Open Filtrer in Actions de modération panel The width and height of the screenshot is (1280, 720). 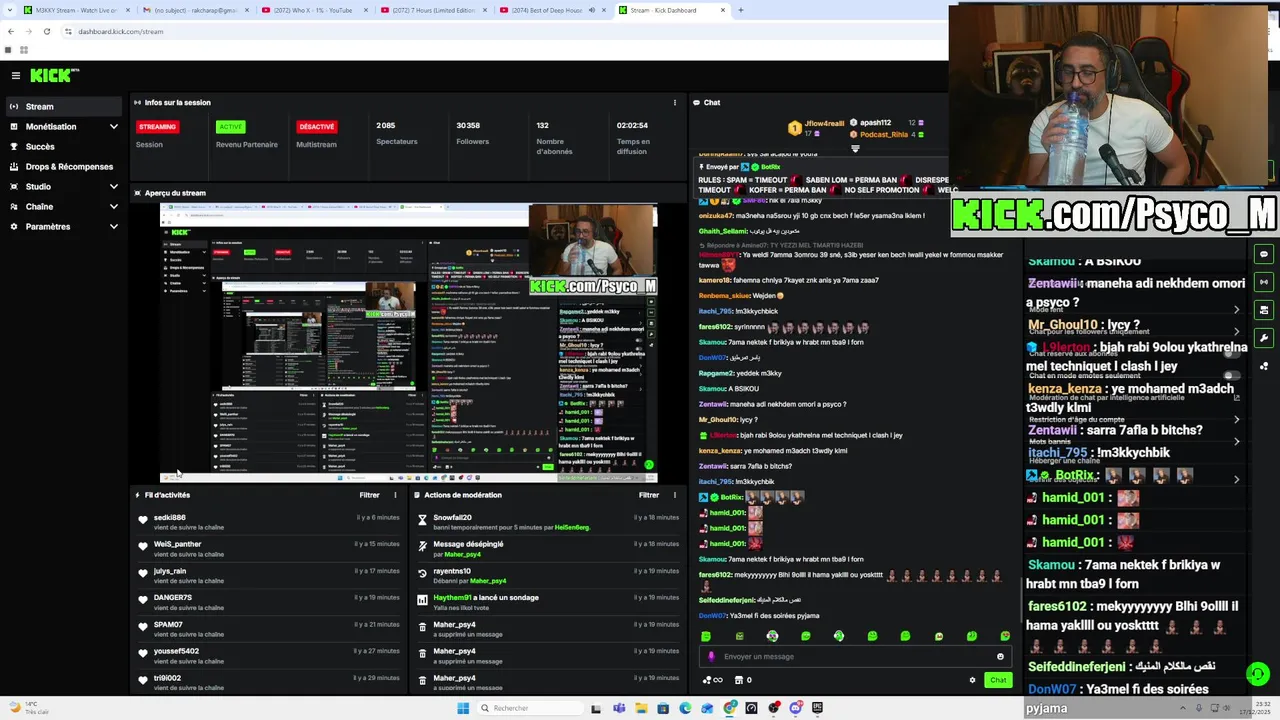649,495
